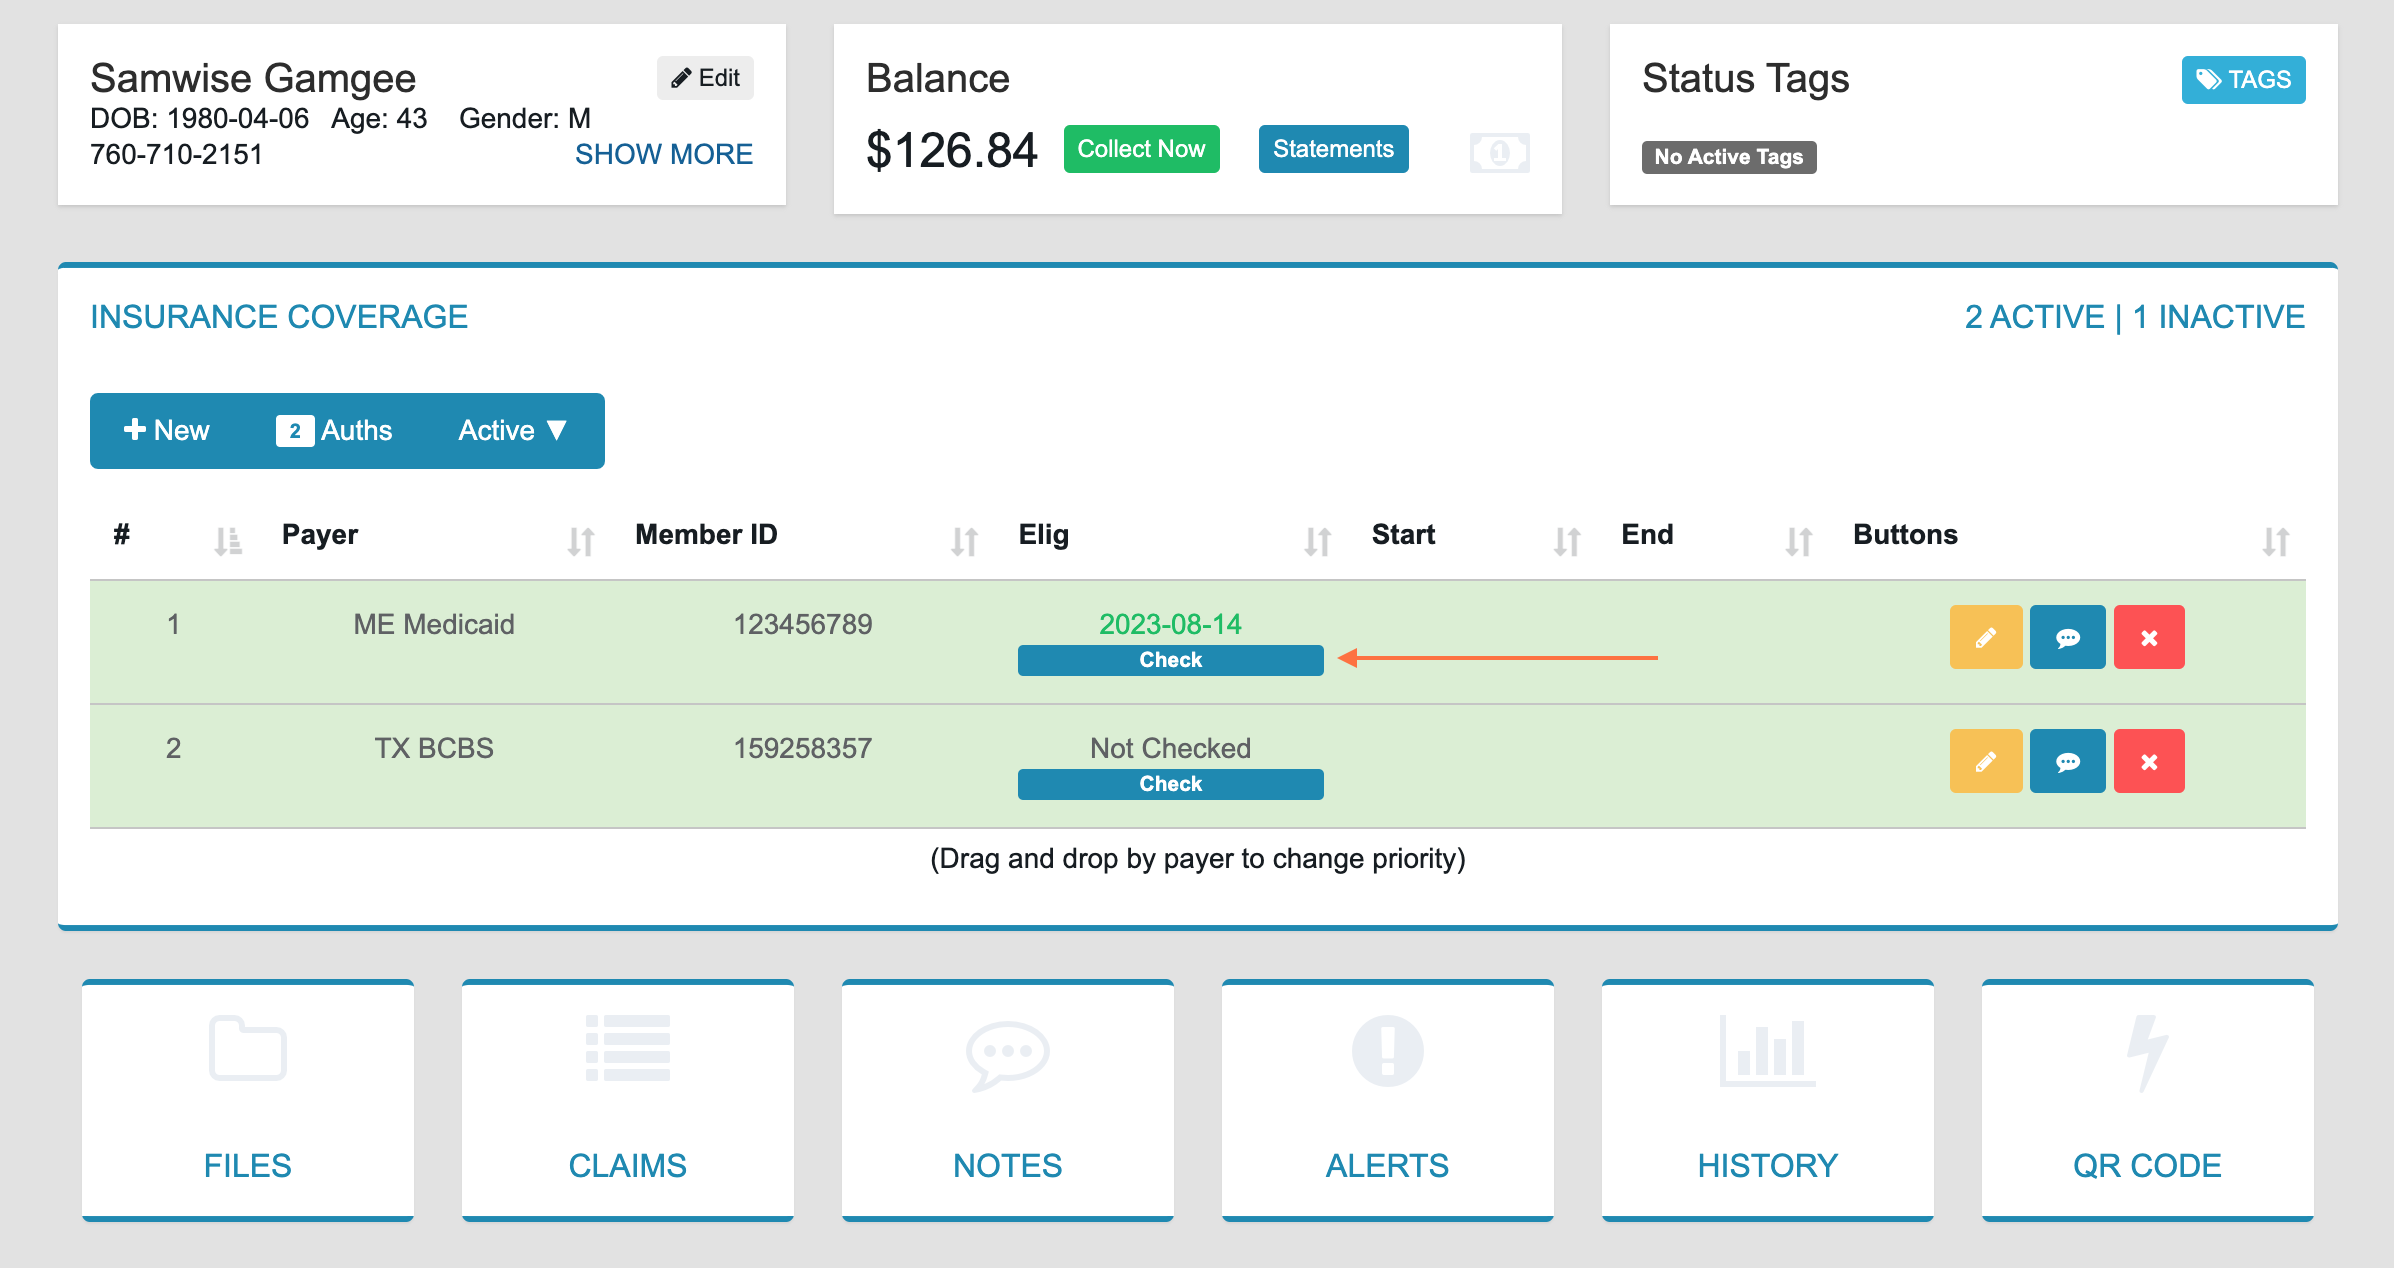Check eligibility for ME Medicaid
This screenshot has width=2394, height=1268.
pos(1169,660)
